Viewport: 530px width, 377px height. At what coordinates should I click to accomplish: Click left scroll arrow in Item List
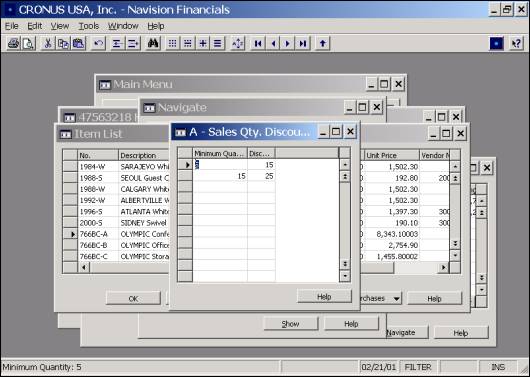click(x=84, y=267)
